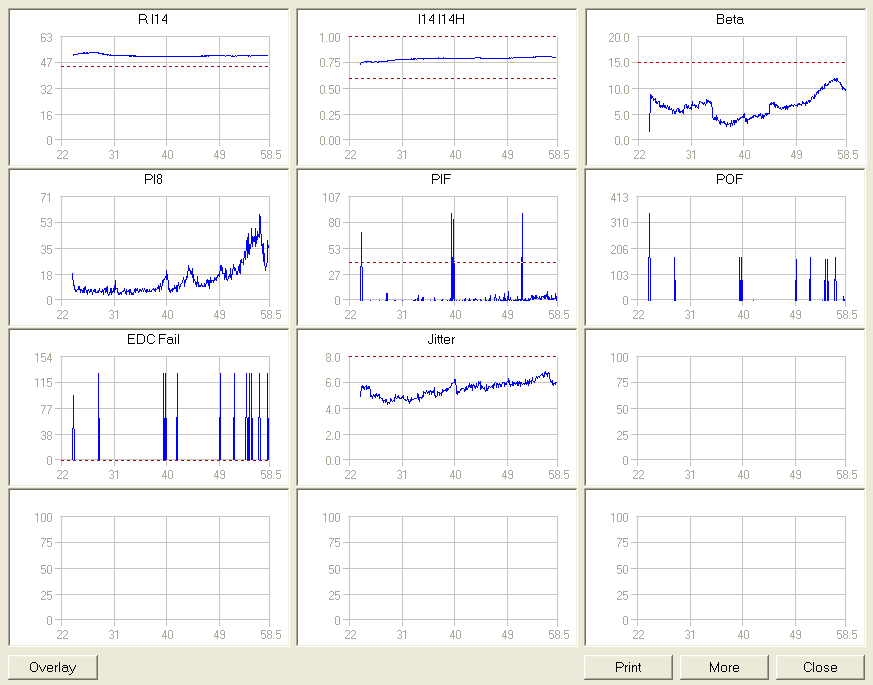Open the More options button
Screen dimensions: 873x685
724,667
